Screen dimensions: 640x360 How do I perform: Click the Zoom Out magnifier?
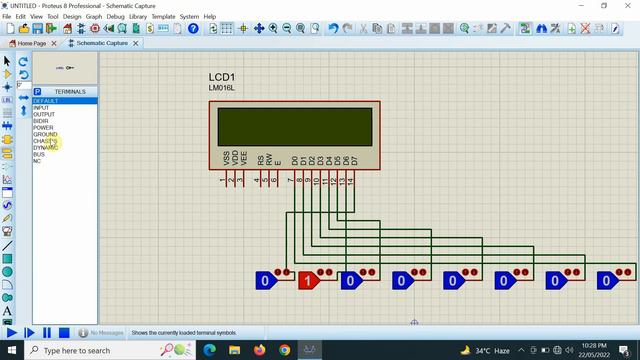point(287,28)
